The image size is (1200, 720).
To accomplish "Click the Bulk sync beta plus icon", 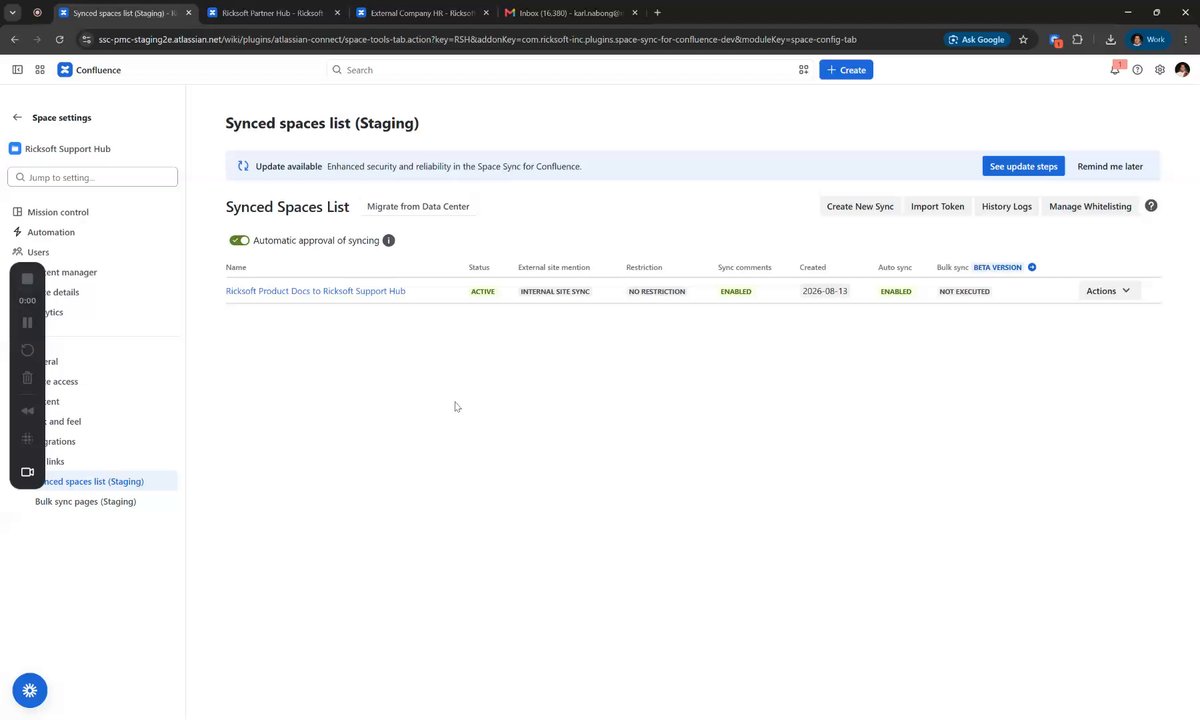I will click(1032, 267).
